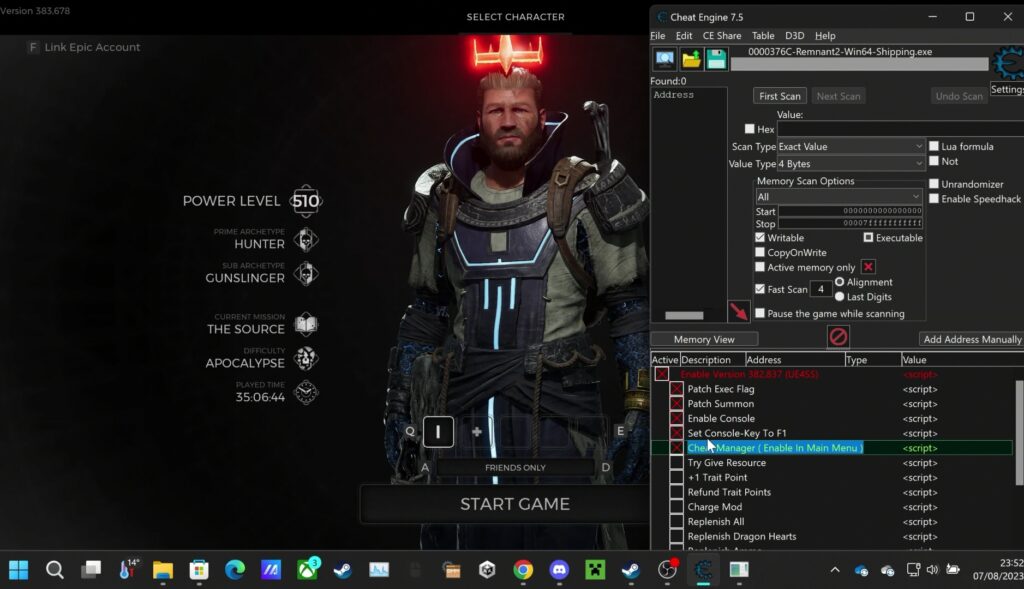
Task: Open the Xbox app on the taskbar
Action: point(308,570)
